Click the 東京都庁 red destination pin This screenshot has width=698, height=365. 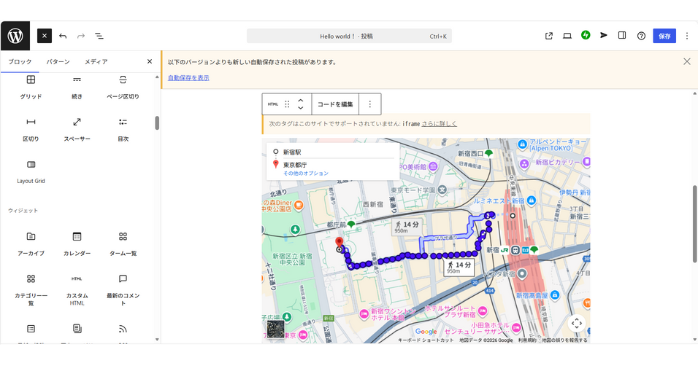pyautogui.click(x=339, y=242)
